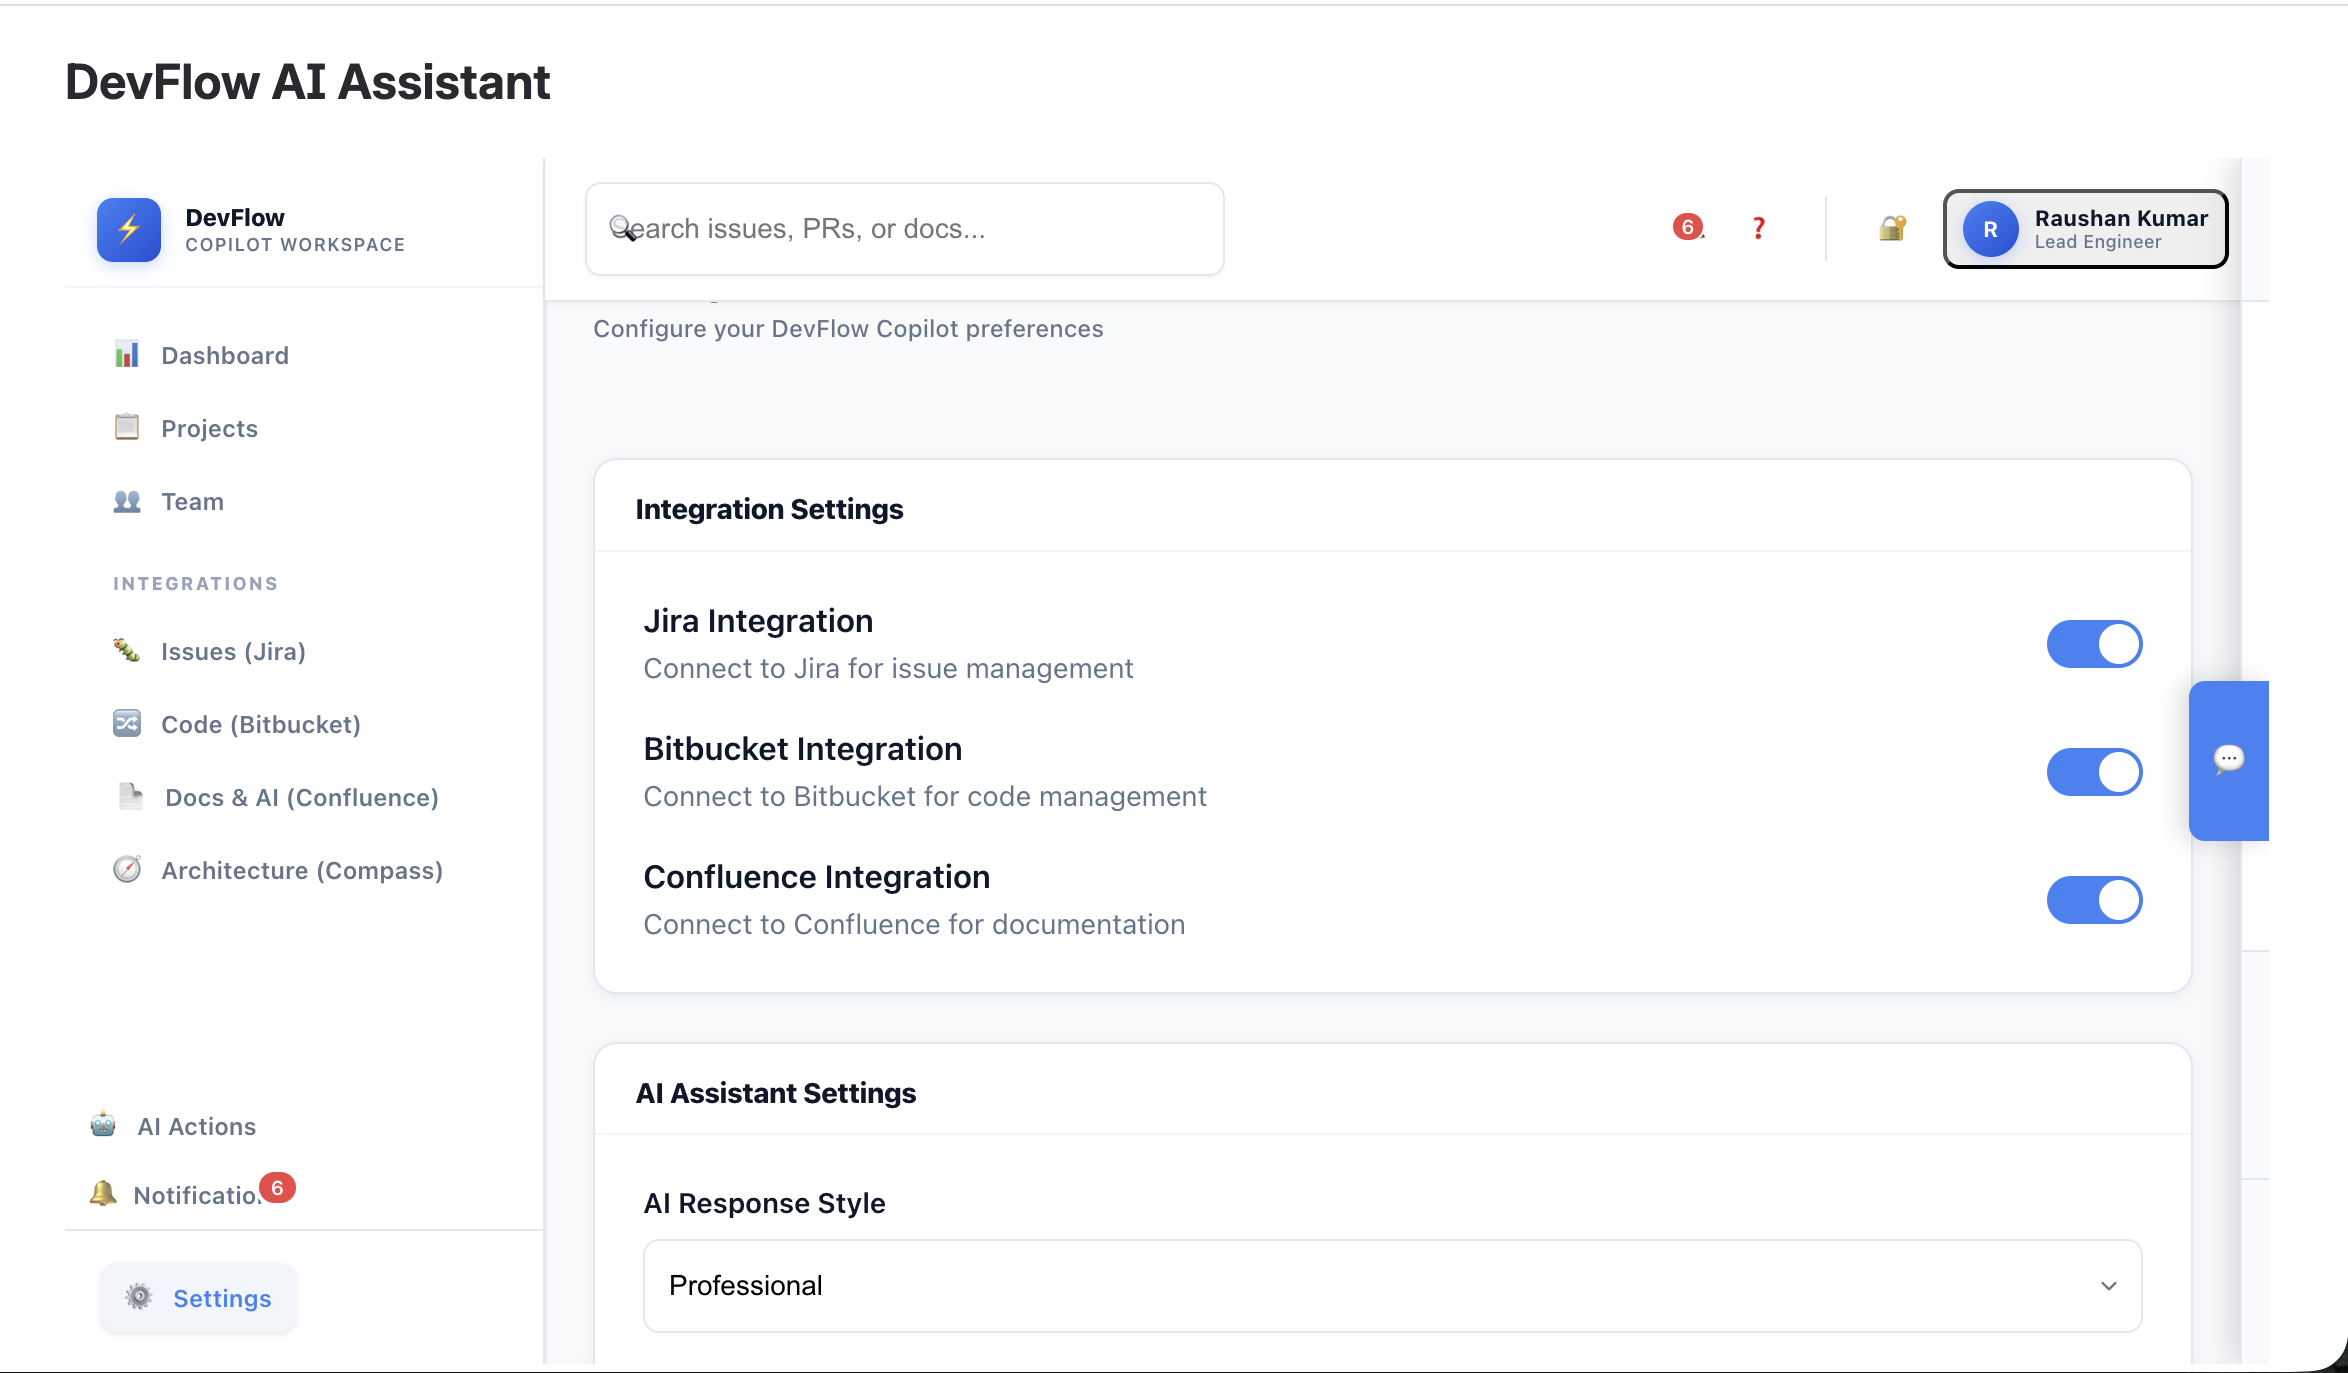
Task: Click the search issues, PRs, docs field
Action: click(x=904, y=229)
